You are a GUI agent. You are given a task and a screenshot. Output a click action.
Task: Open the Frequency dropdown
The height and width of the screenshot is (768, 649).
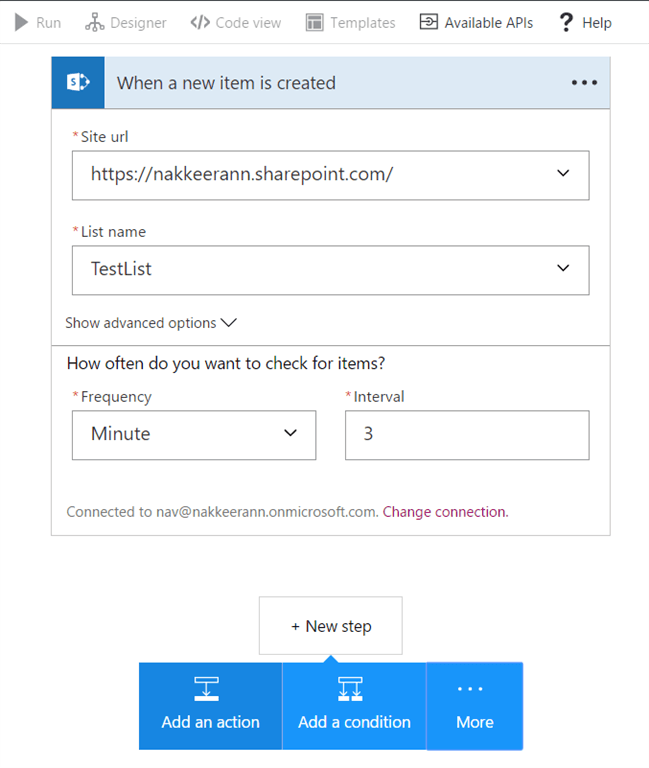coord(291,433)
